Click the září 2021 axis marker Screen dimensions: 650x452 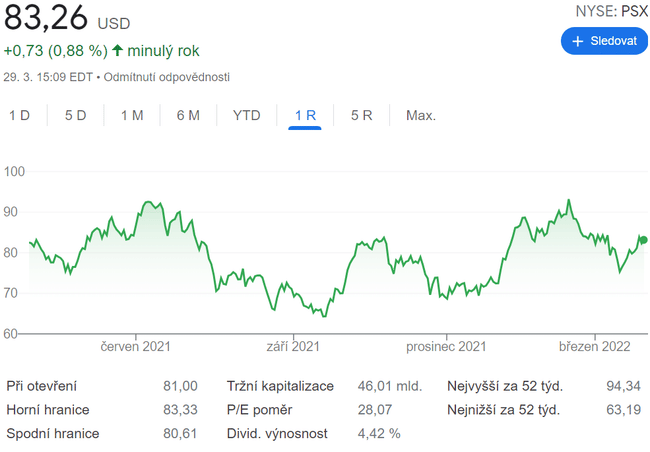293,347
